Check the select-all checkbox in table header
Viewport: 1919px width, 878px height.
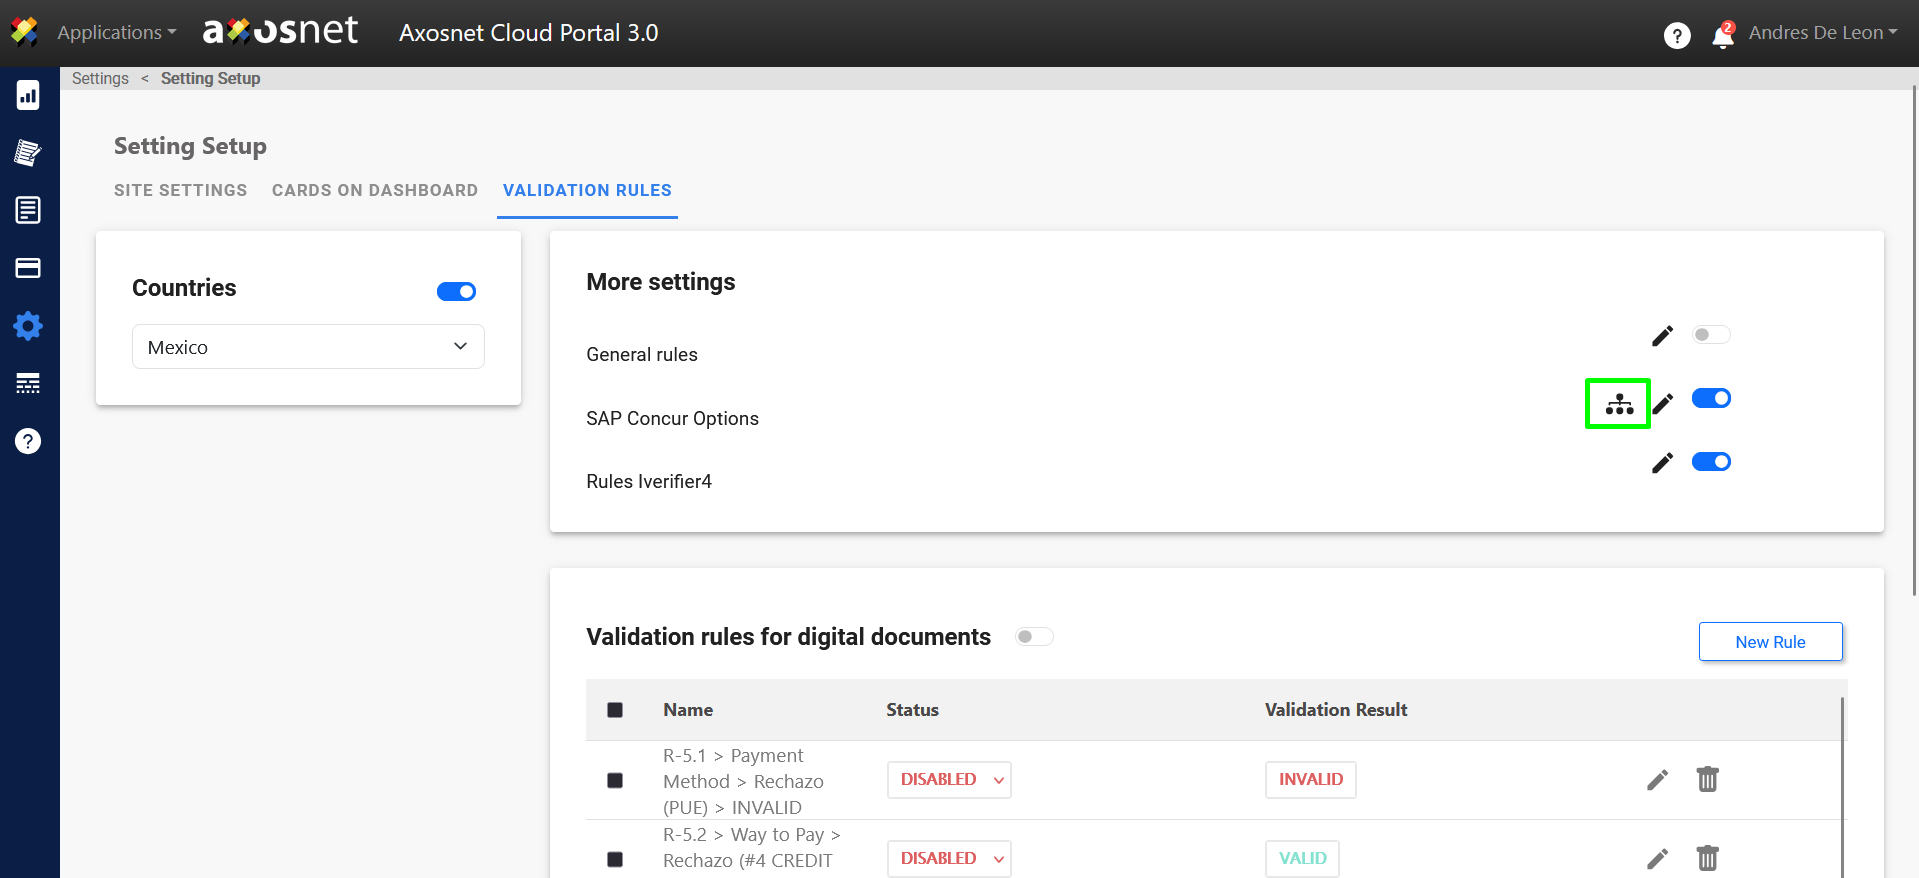615,710
